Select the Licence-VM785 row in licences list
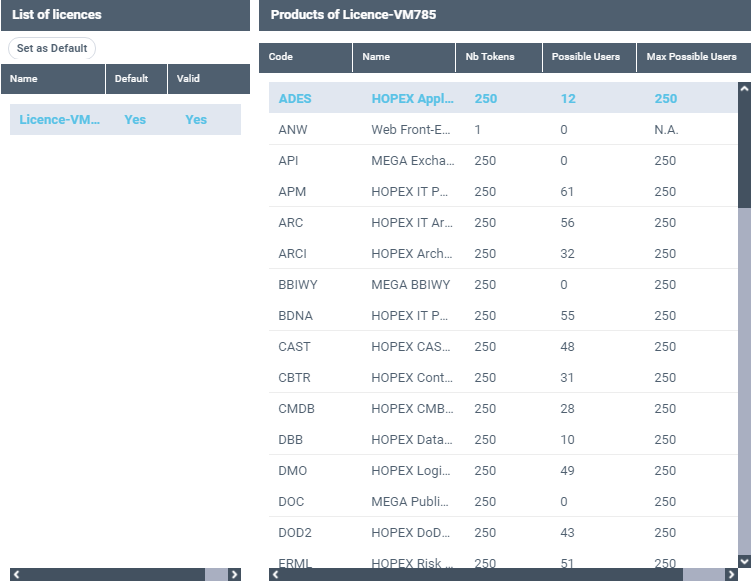 pyautogui.click(x=124, y=119)
